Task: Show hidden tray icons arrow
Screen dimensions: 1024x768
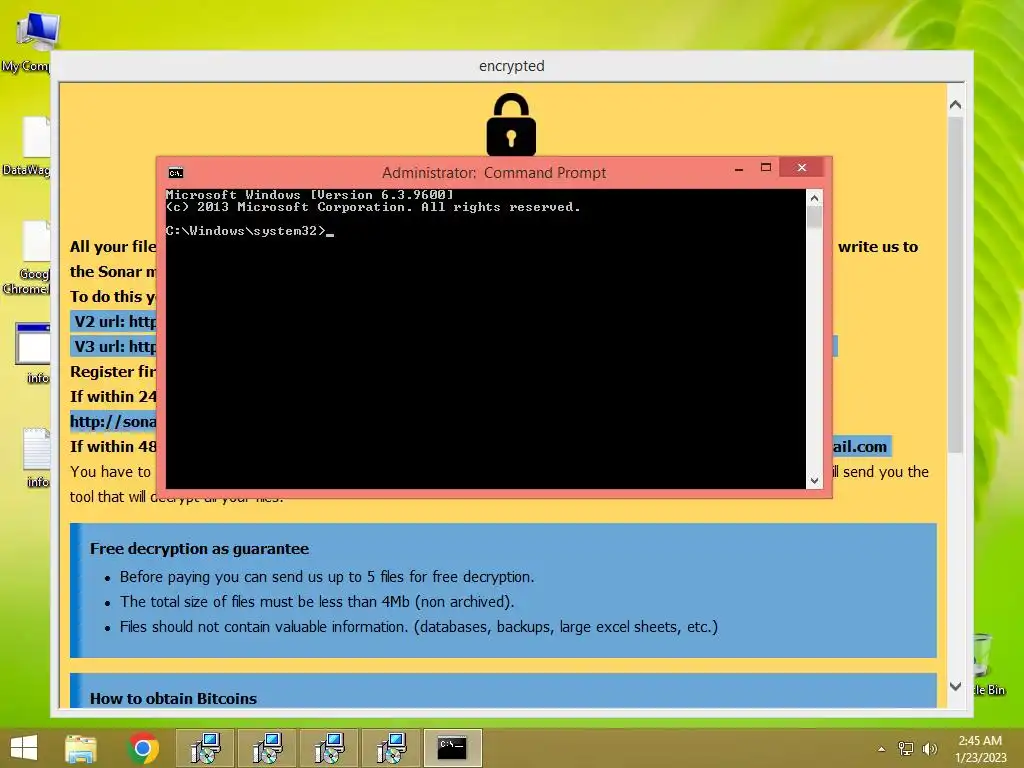Action: [882, 749]
